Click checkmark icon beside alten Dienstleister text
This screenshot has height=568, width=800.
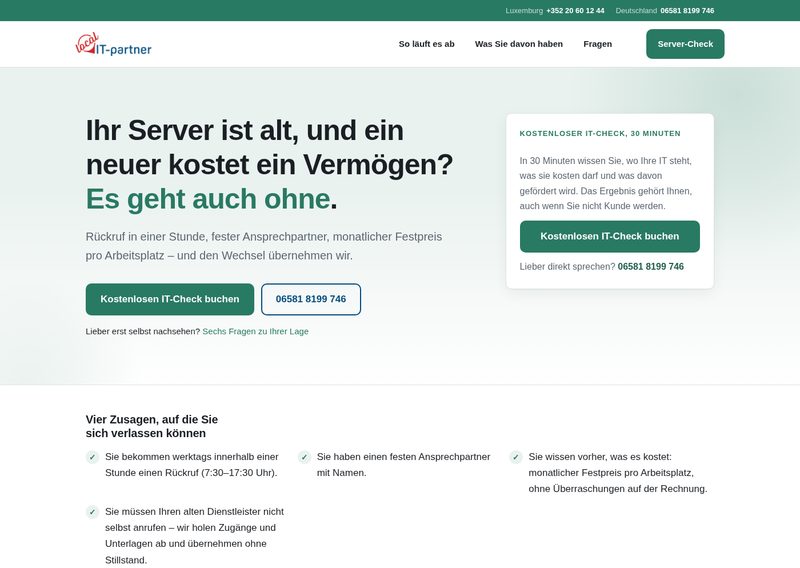[92, 512]
